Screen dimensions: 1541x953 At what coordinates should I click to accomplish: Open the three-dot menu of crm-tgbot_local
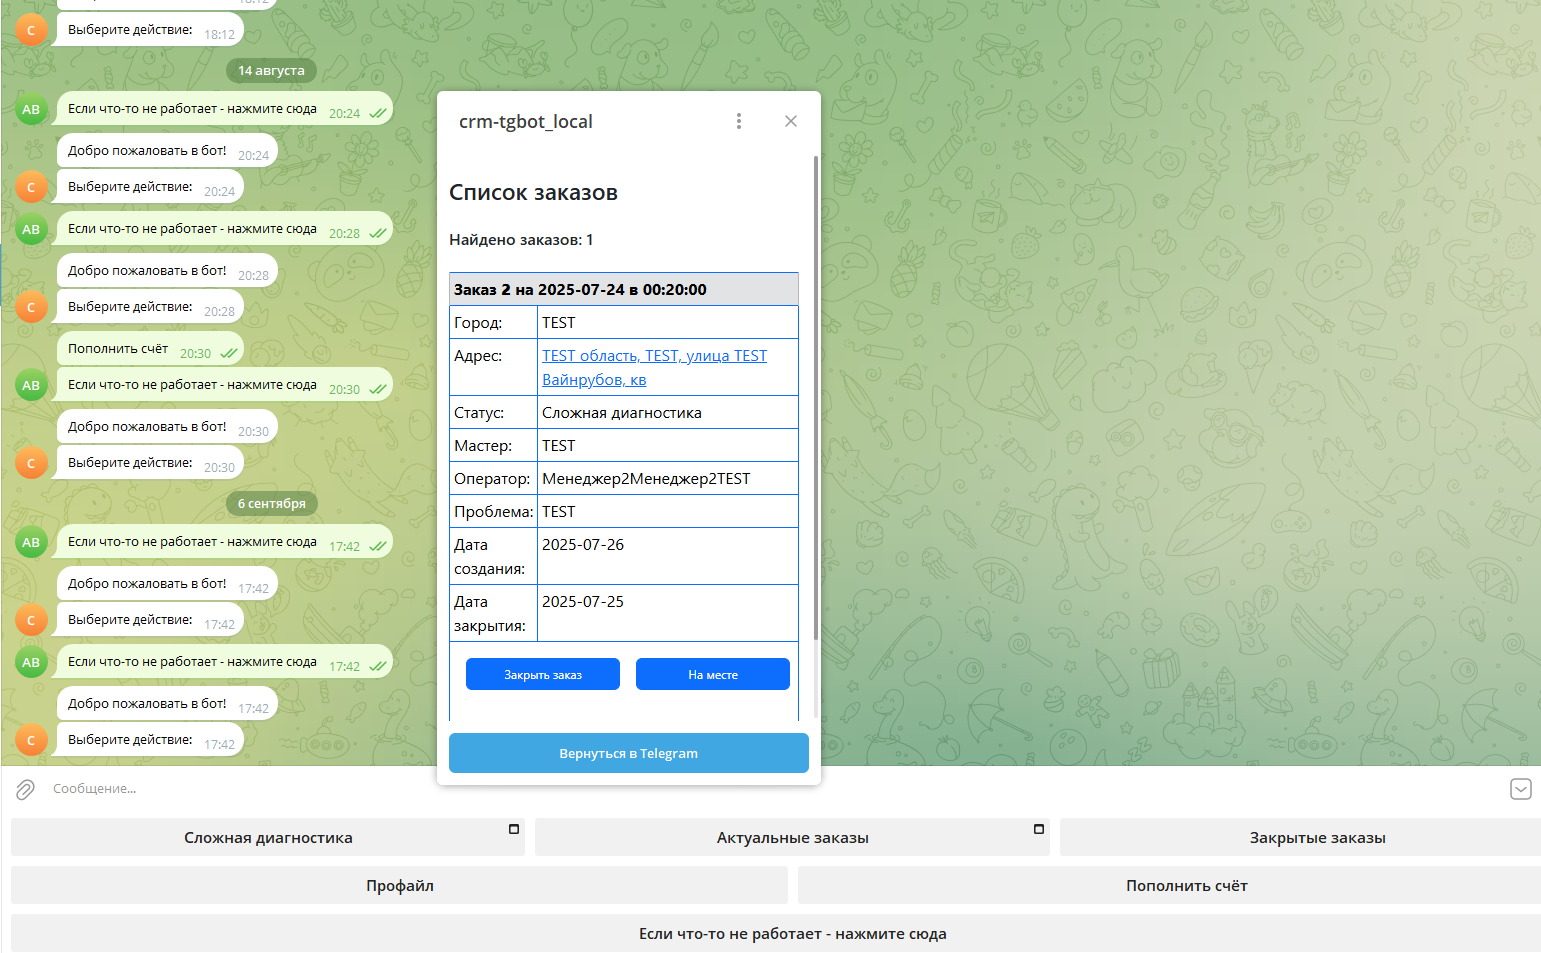739,121
